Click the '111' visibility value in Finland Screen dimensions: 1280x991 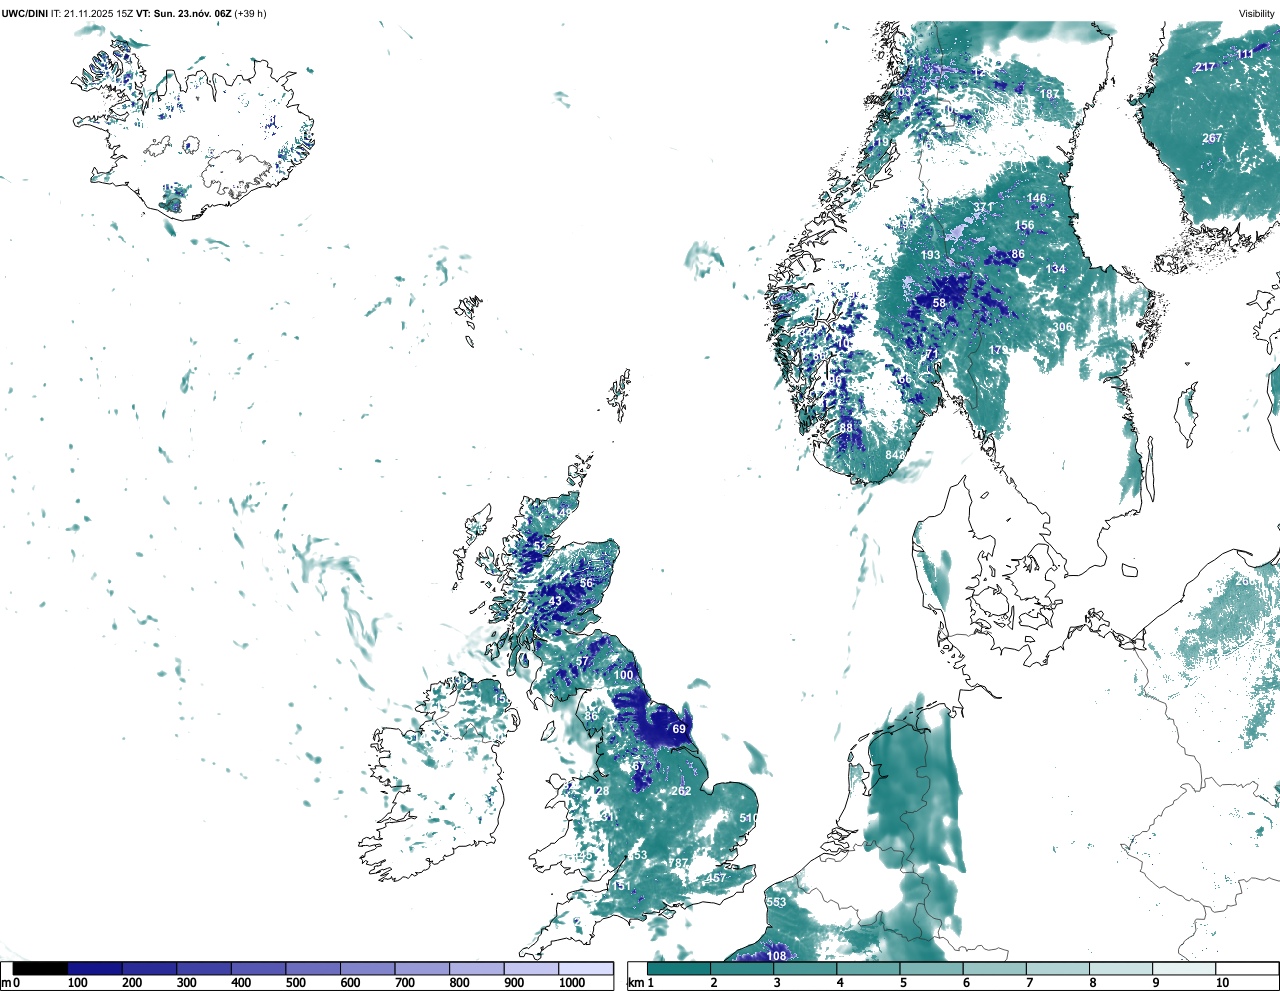(1245, 54)
